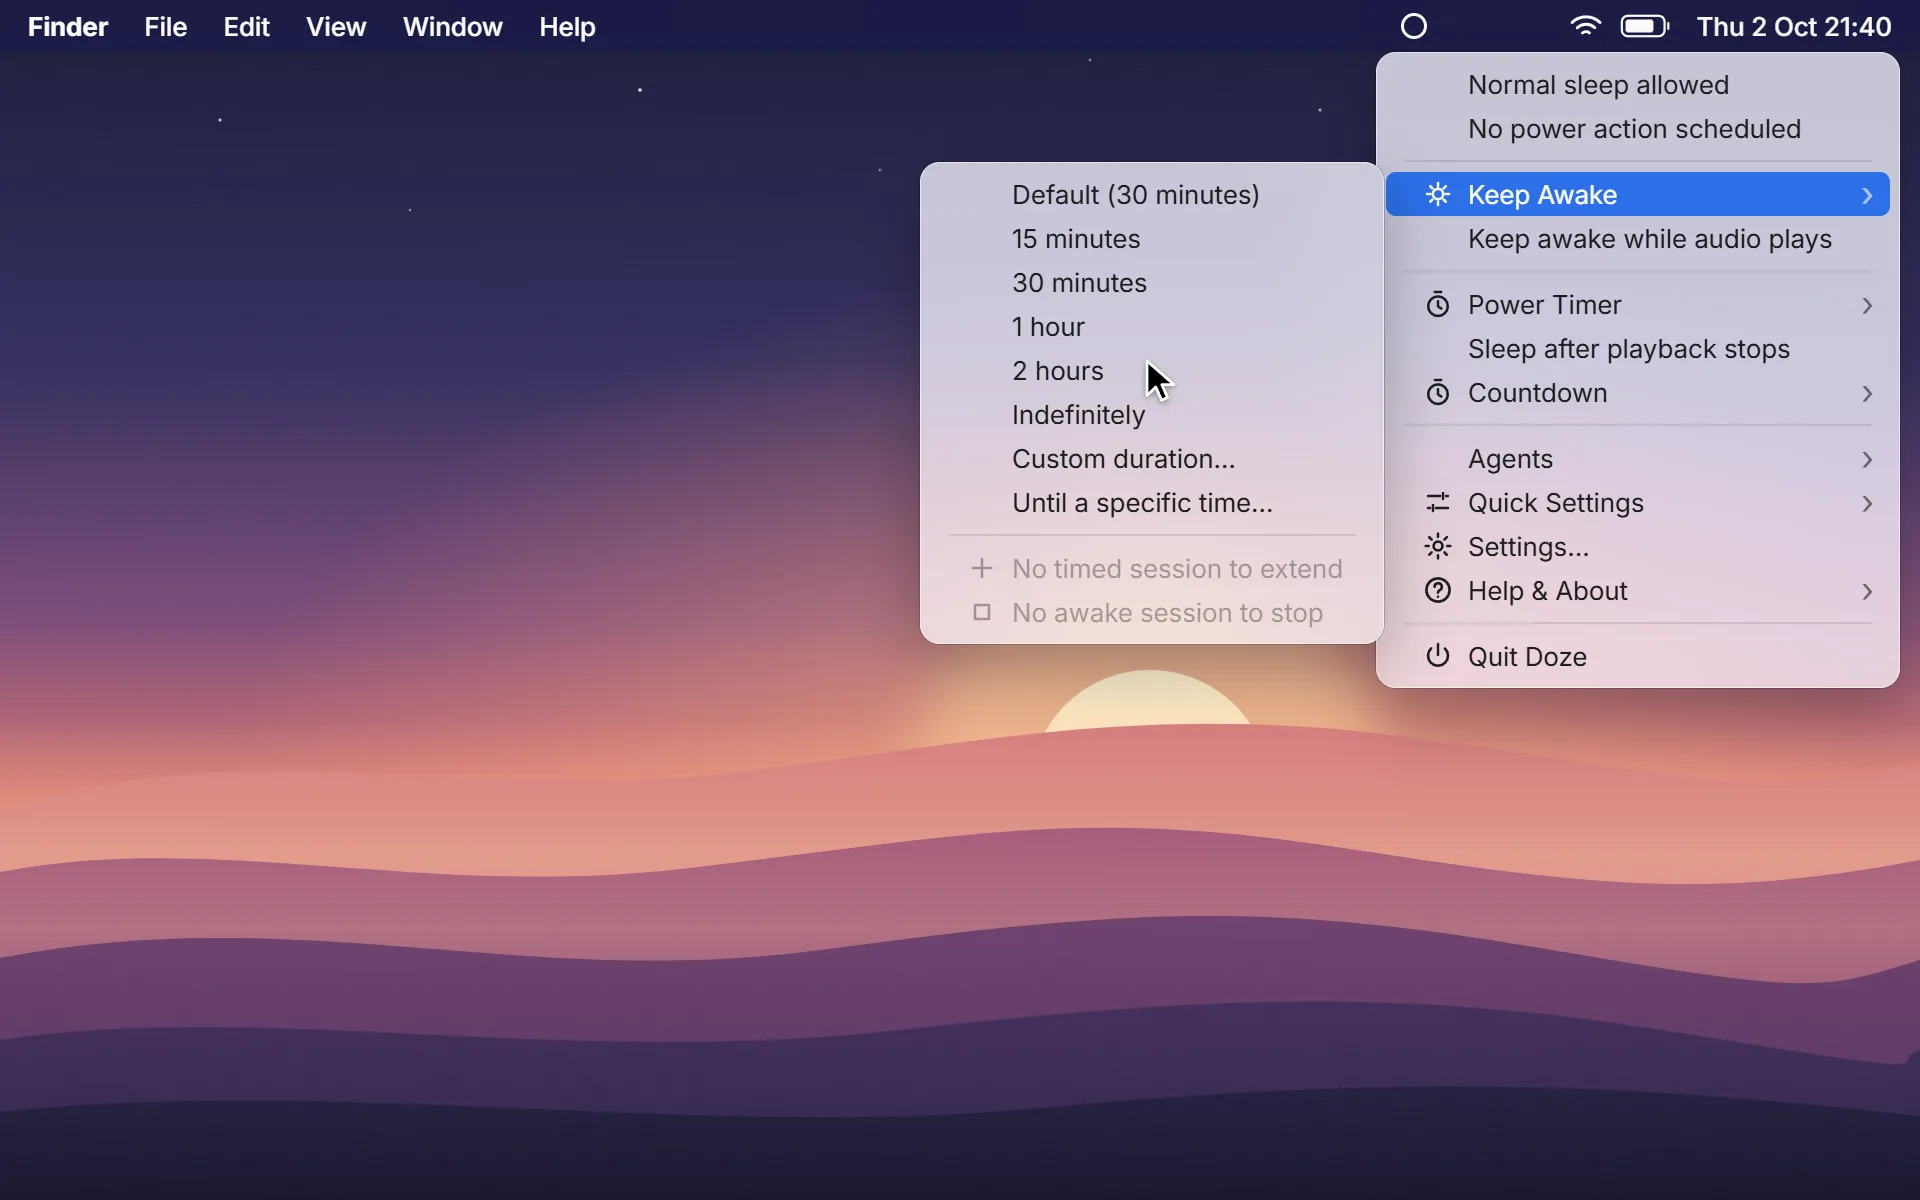Screen dimensions: 1920x1200
Task: Choose Default (30 minutes) duration
Action: coord(1152,194)
